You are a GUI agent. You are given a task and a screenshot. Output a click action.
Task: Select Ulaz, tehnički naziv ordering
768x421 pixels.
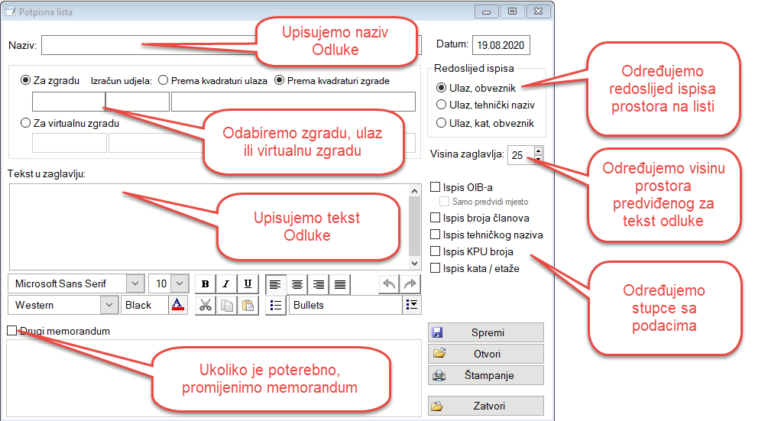pyautogui.click(x=441, y=105)
